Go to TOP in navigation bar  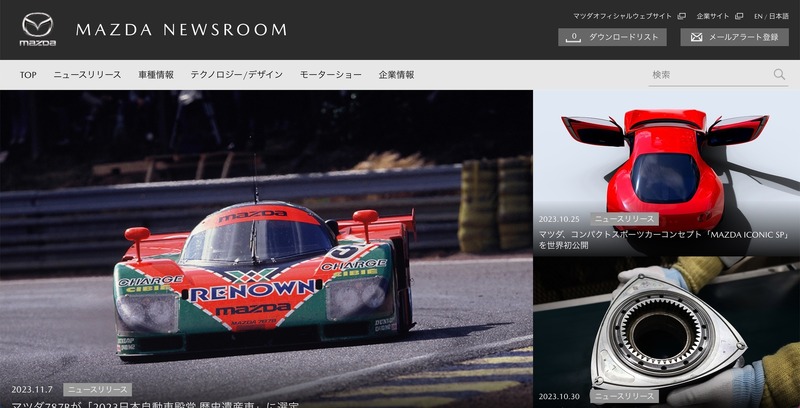(x=28, y=75)
